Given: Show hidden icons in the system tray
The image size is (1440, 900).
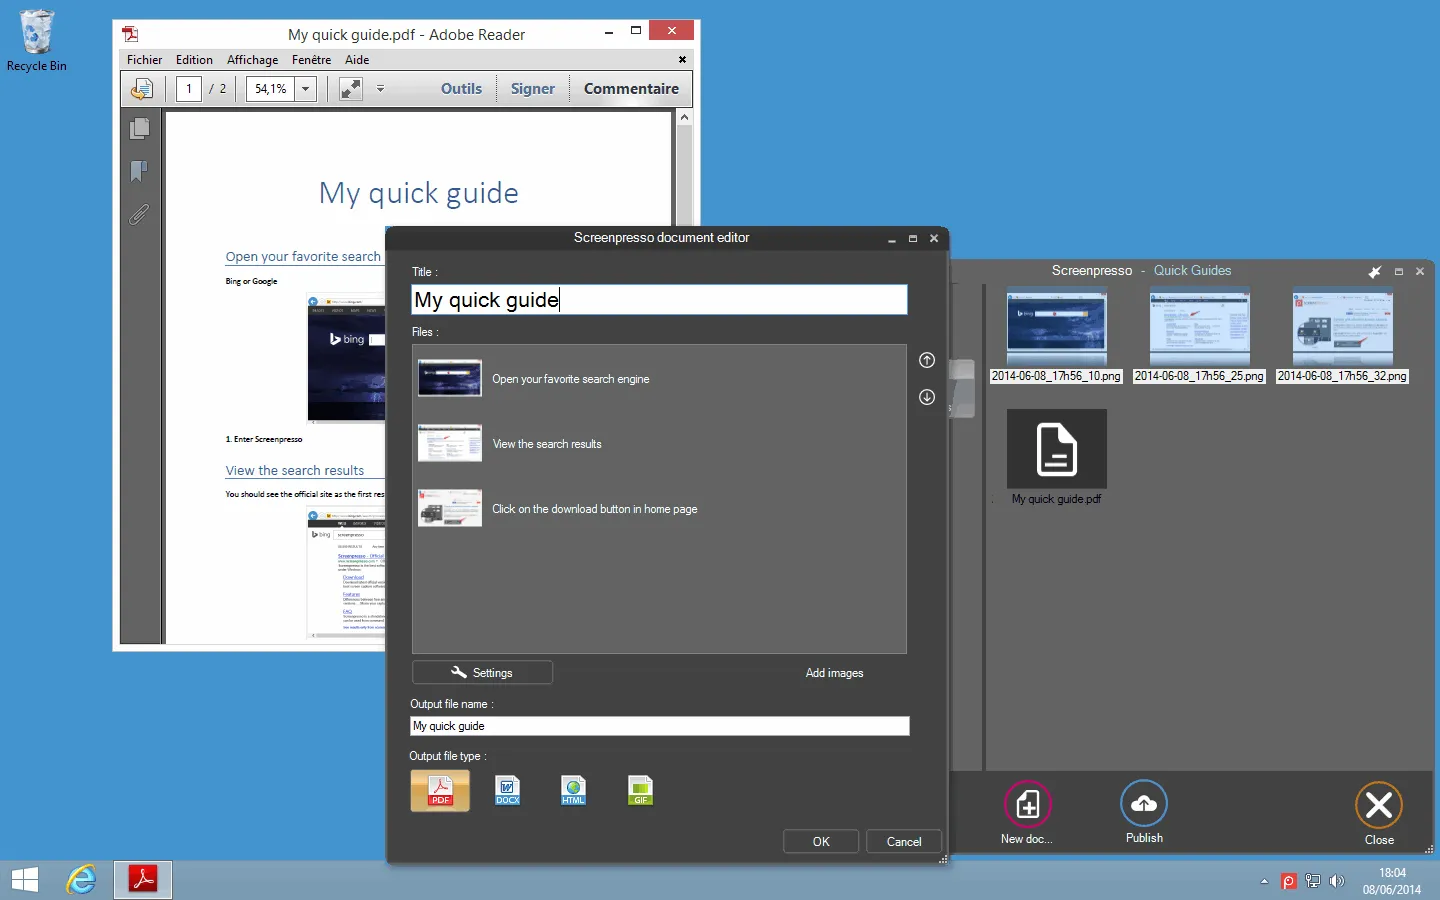Looking at the screenshot, I should click(1262, 881).
